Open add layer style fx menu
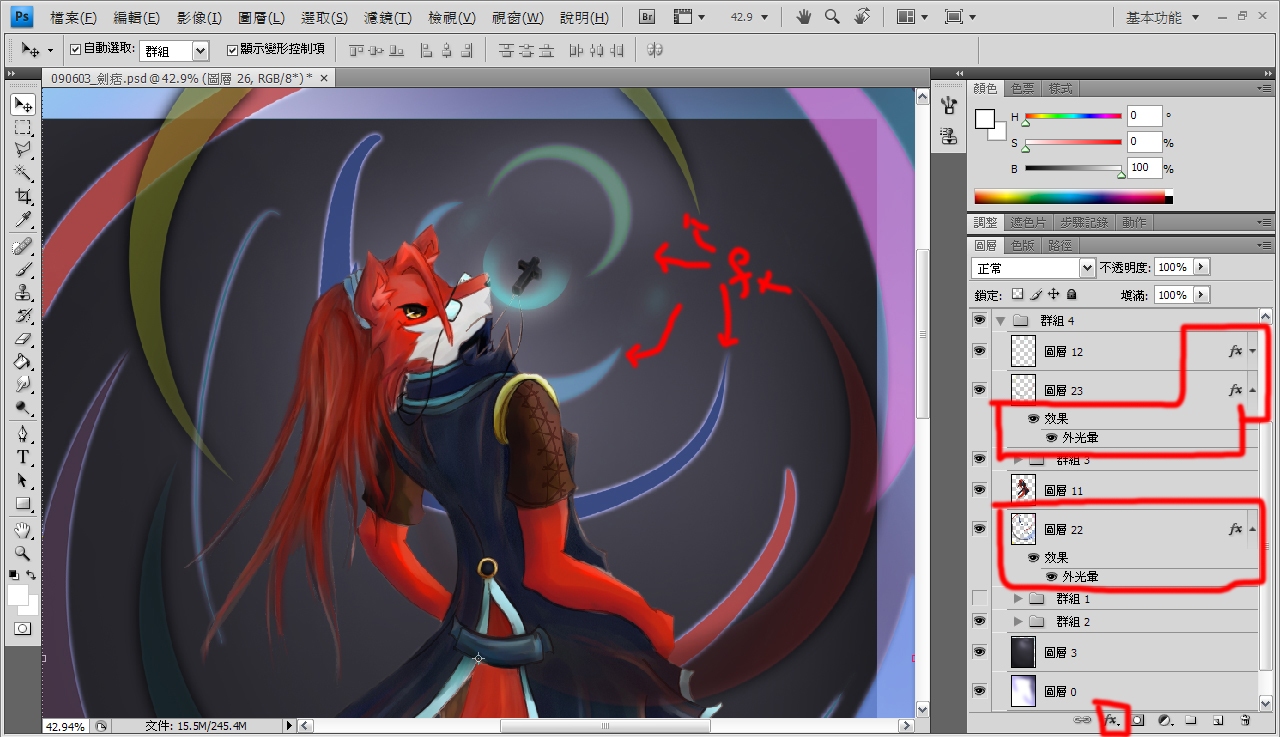This screenshot has height=737, width=1280. tap(1111, 719)
